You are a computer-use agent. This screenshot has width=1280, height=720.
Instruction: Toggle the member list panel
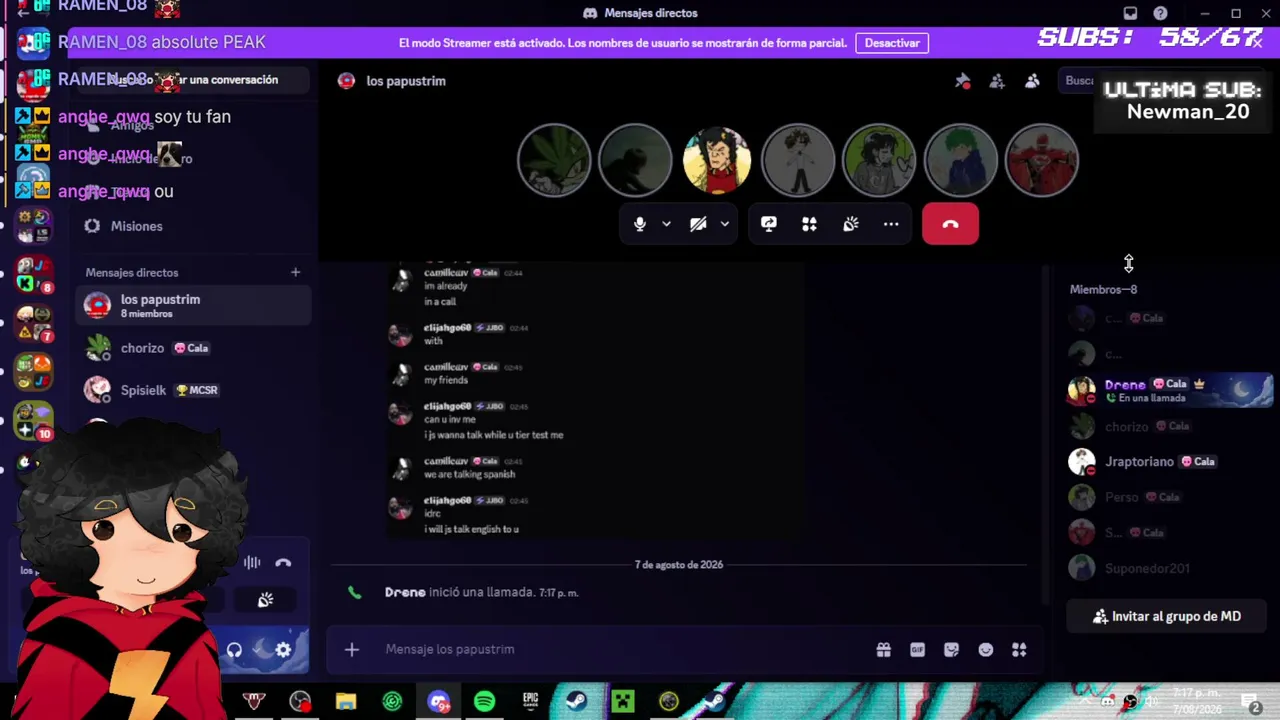point(1032,81)
